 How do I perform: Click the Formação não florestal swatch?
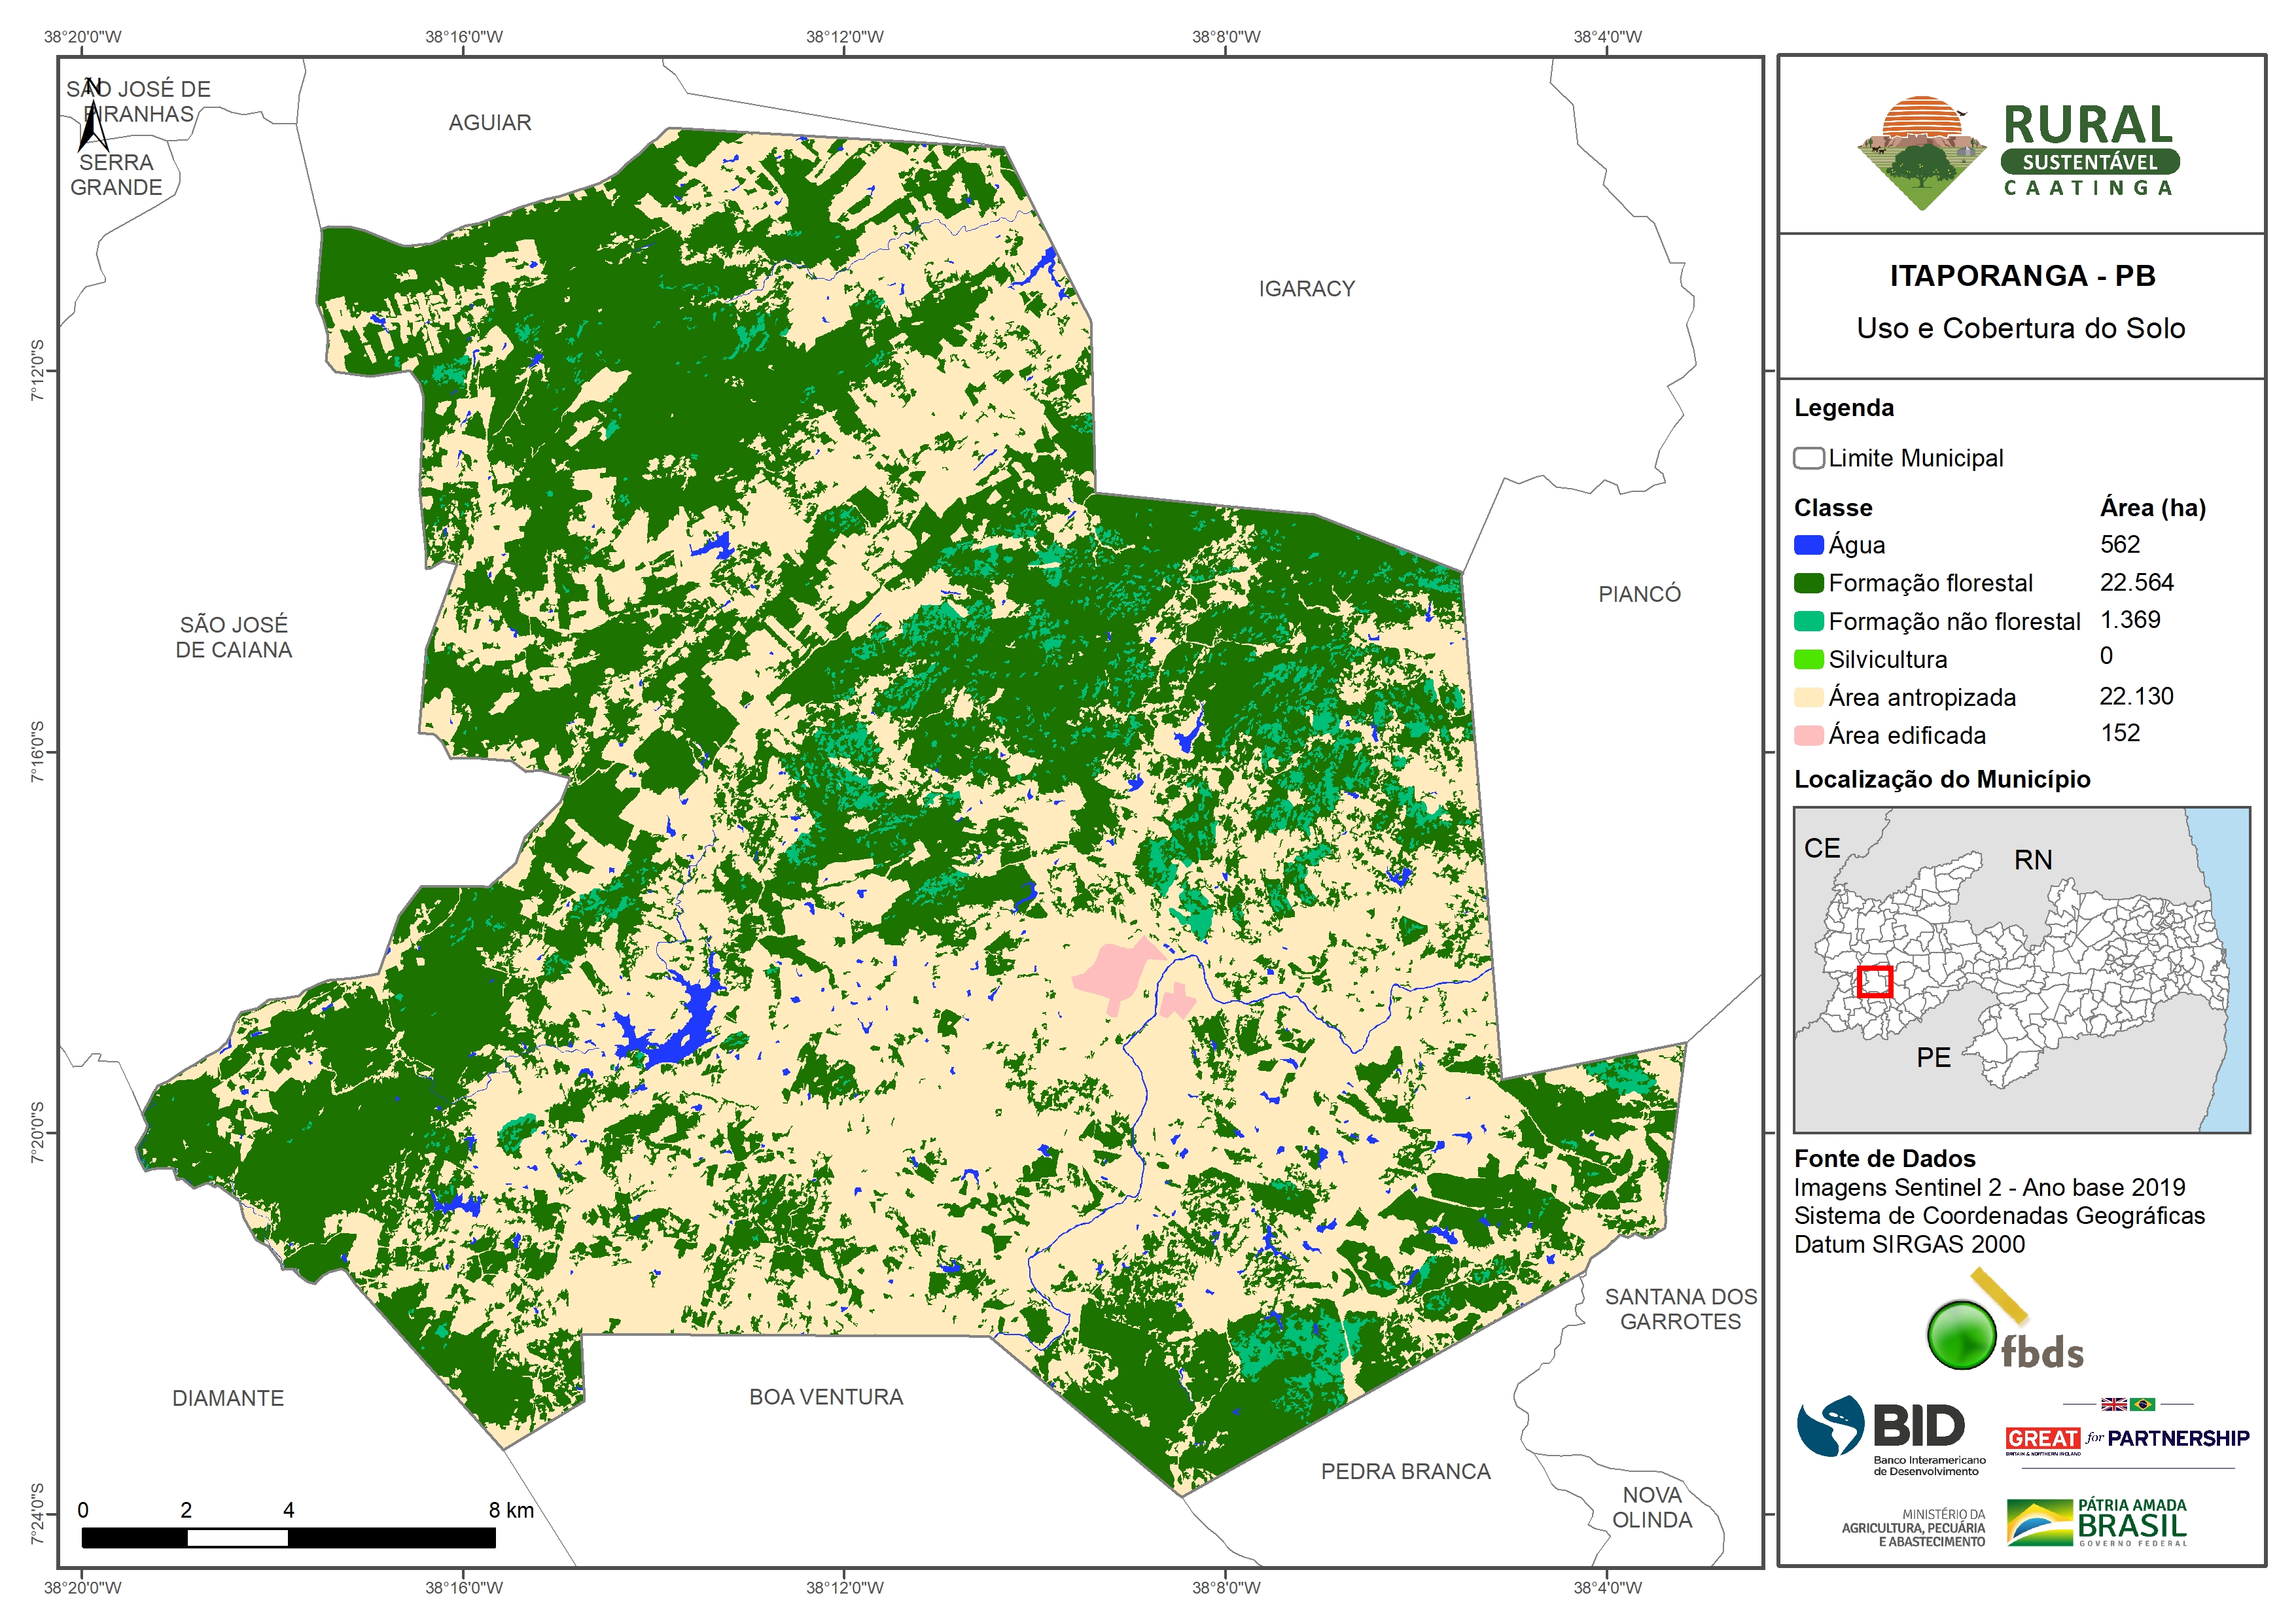[1808, 621]
